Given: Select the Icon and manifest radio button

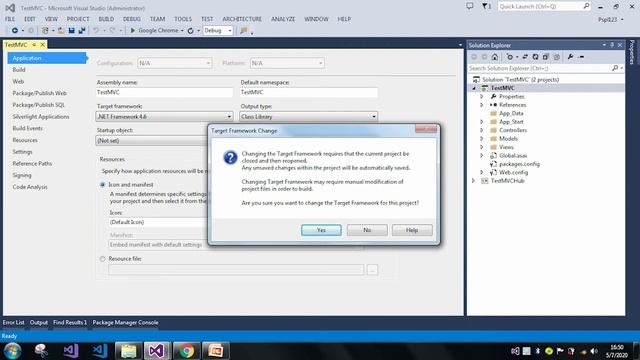Looking at the screenshot, I should (102, 184).
